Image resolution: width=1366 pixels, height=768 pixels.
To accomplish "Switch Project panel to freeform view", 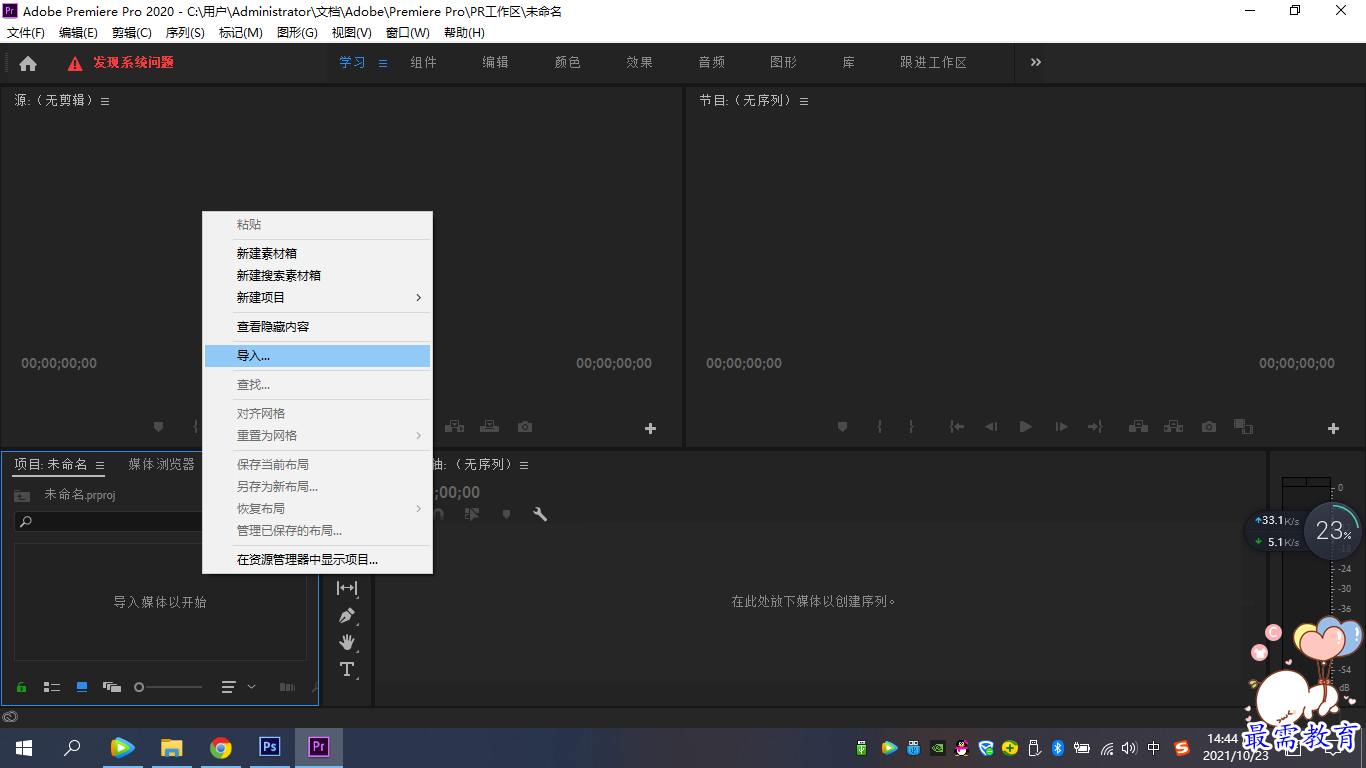I will click(112, 687).
